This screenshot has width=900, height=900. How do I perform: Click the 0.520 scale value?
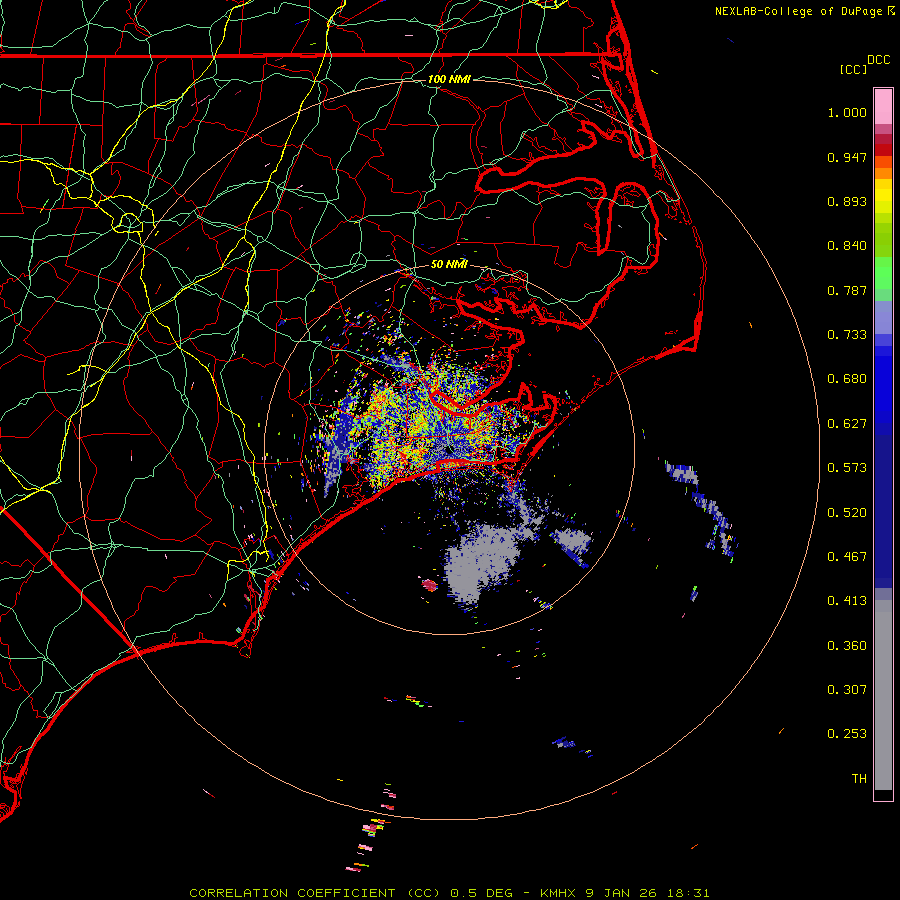click(x=847, y=513)
